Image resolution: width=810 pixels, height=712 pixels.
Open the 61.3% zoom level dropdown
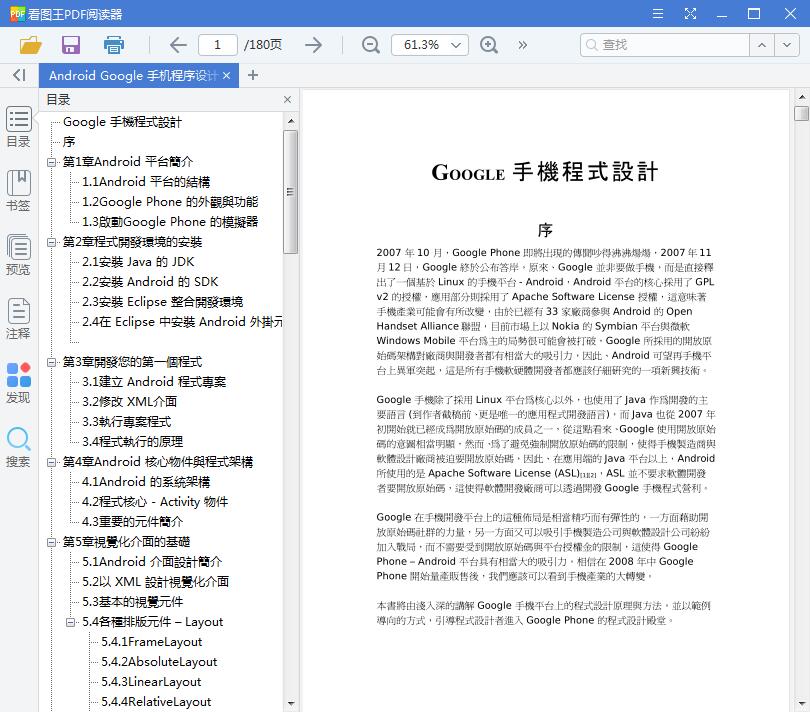tap(429, 45)
